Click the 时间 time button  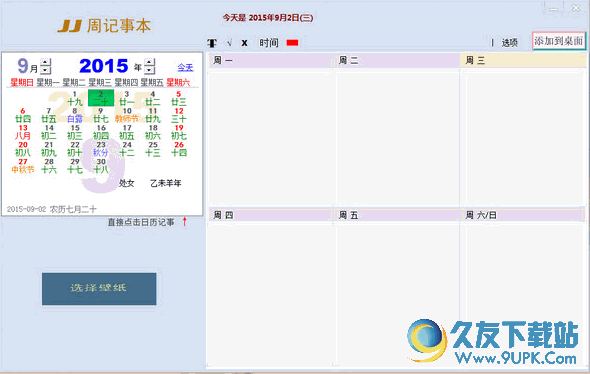269,43
